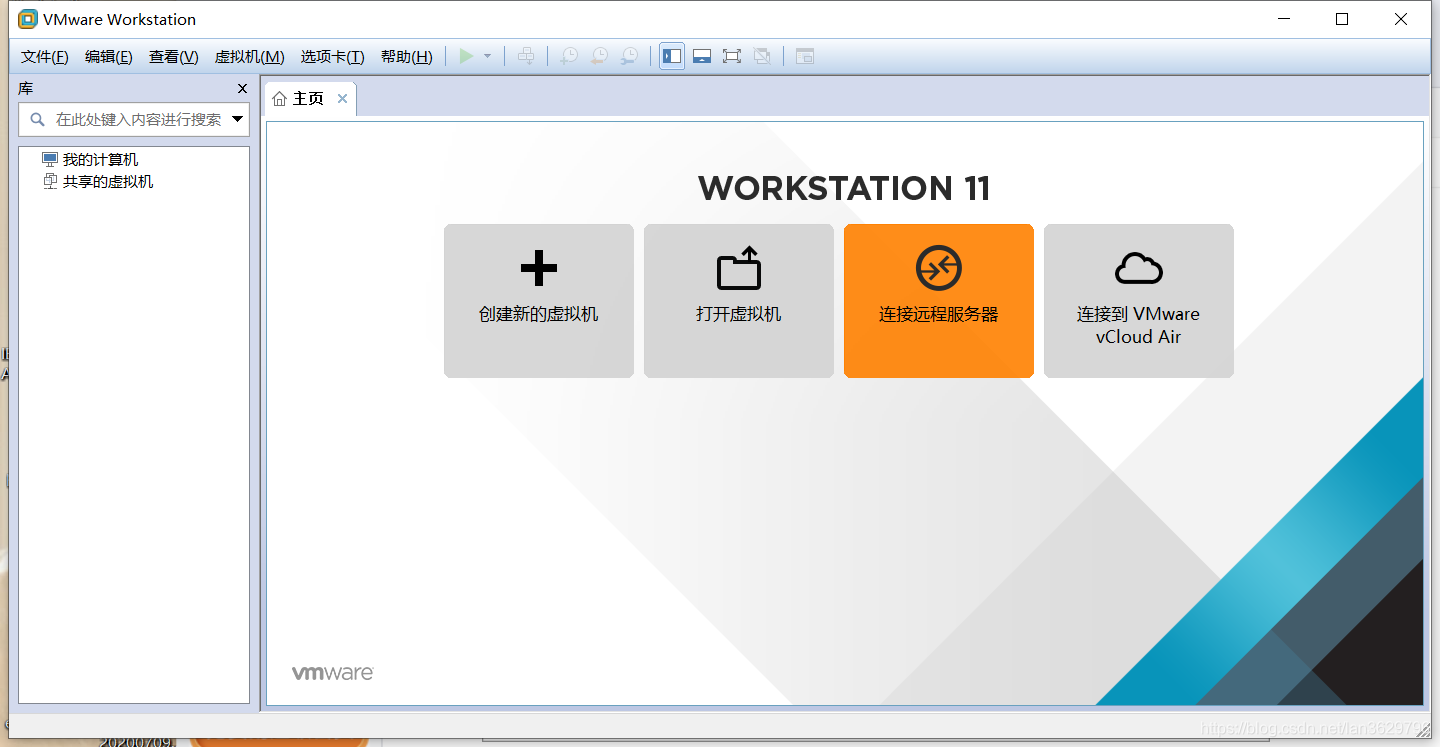The width and height of the screenshot is (1440, 747).
Task: Click the cloud icon for vCloud Air
Action: tap(1139, 268)
